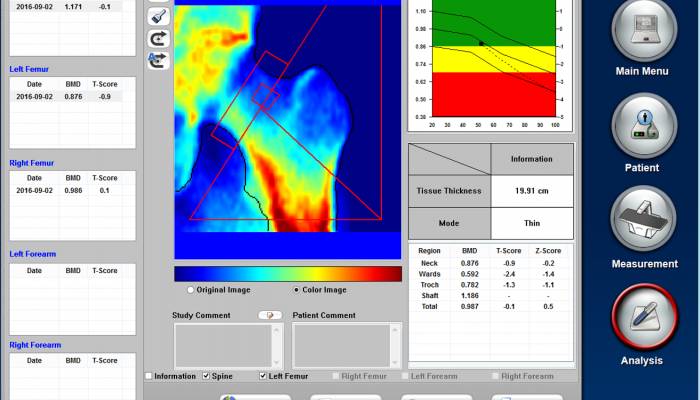700x400 pixels.
Task: Click the Study Comment scrollbar down arrow
Action: 276,362
